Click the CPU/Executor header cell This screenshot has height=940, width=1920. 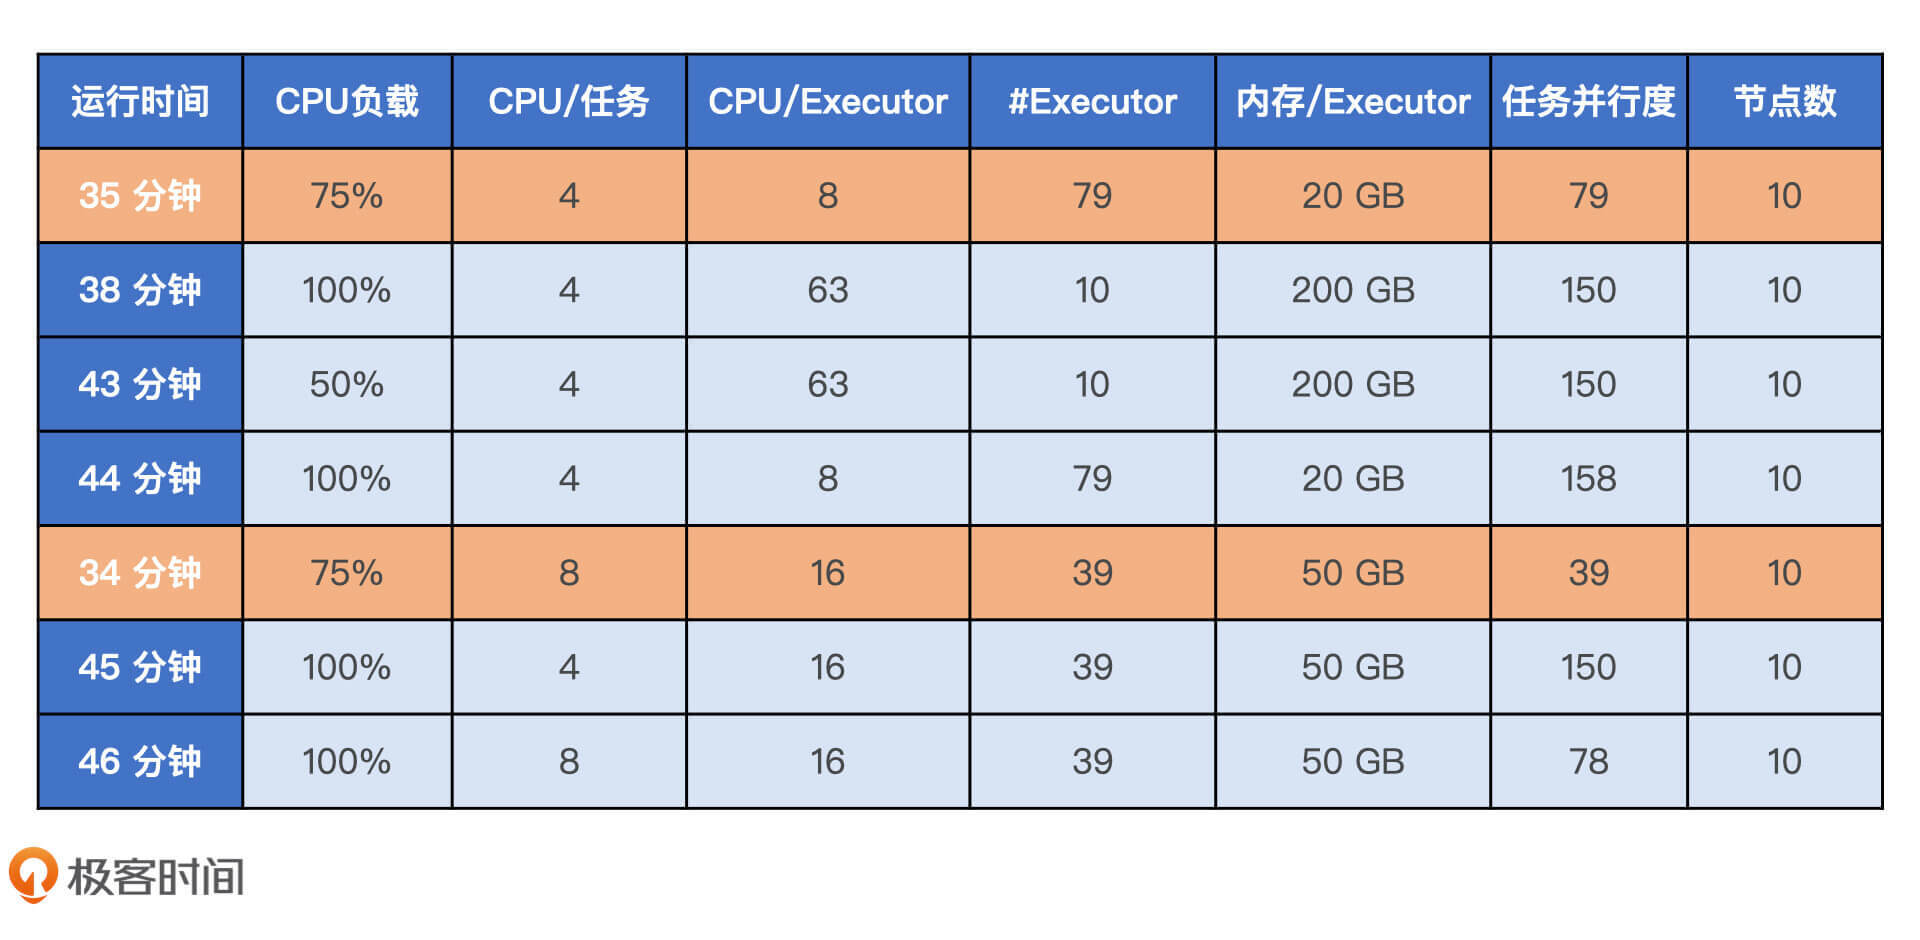coord(828,101)
